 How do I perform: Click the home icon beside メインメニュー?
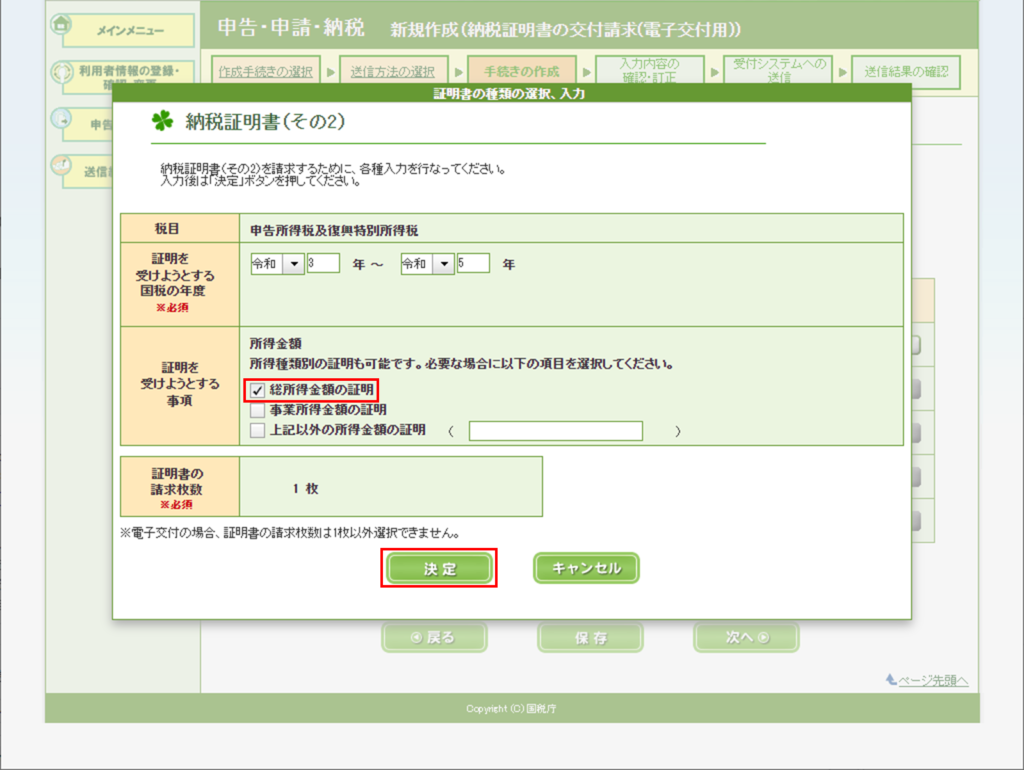tap(61, 26)
